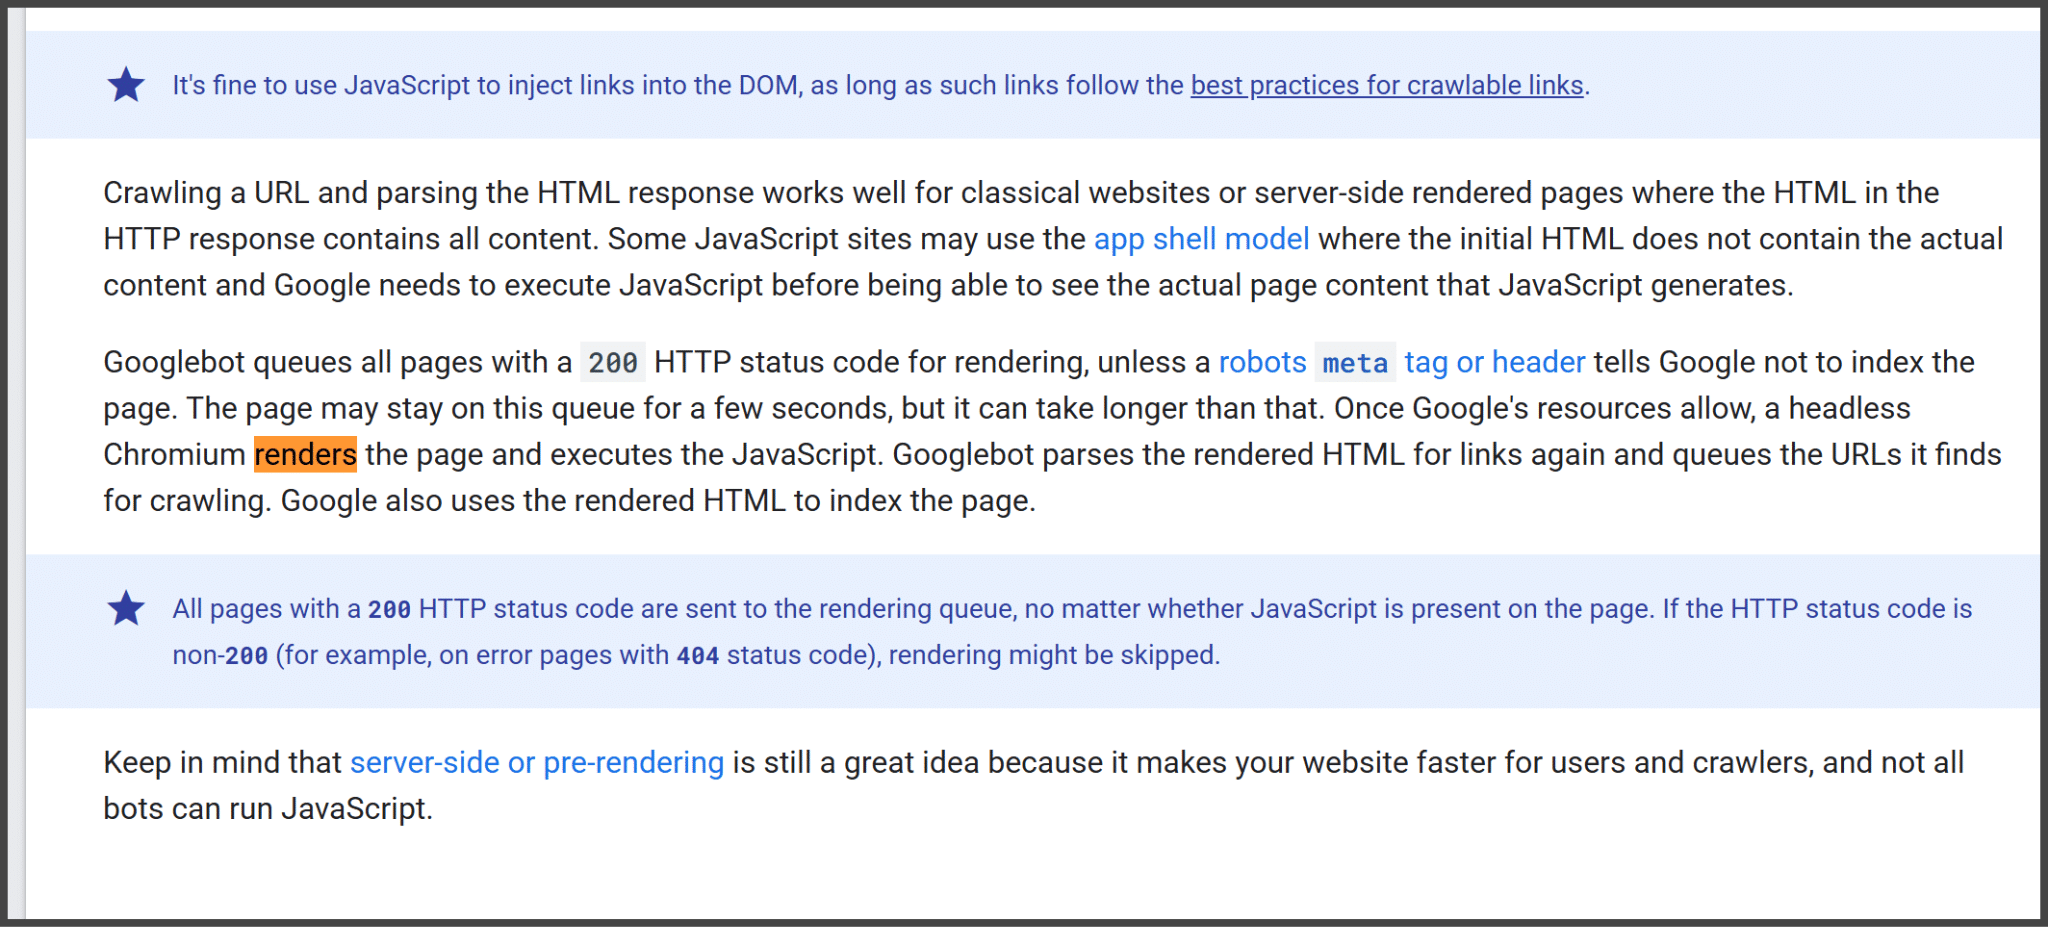
Task: Open the best practices for crawlable links link
Action: click(1387, 86)
